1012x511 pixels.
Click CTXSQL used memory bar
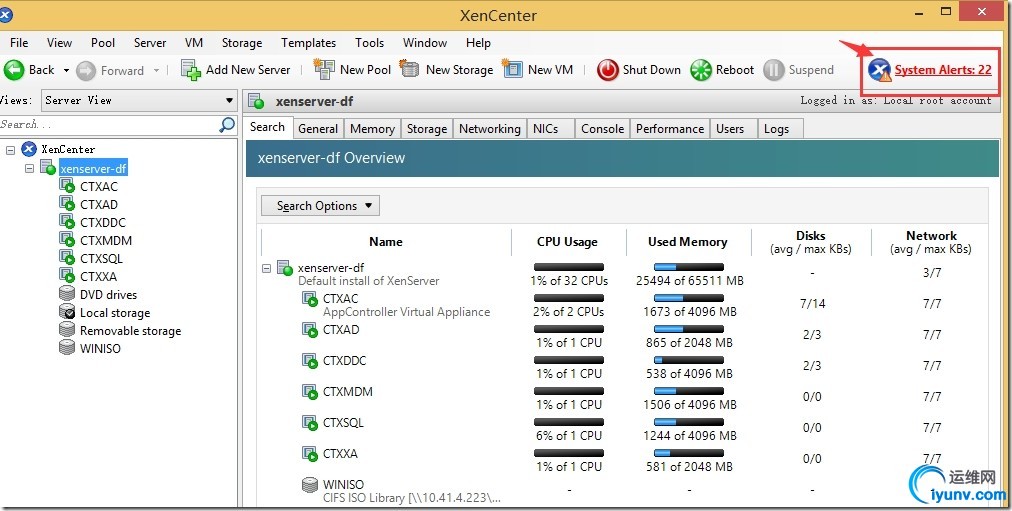pos(689,422)
